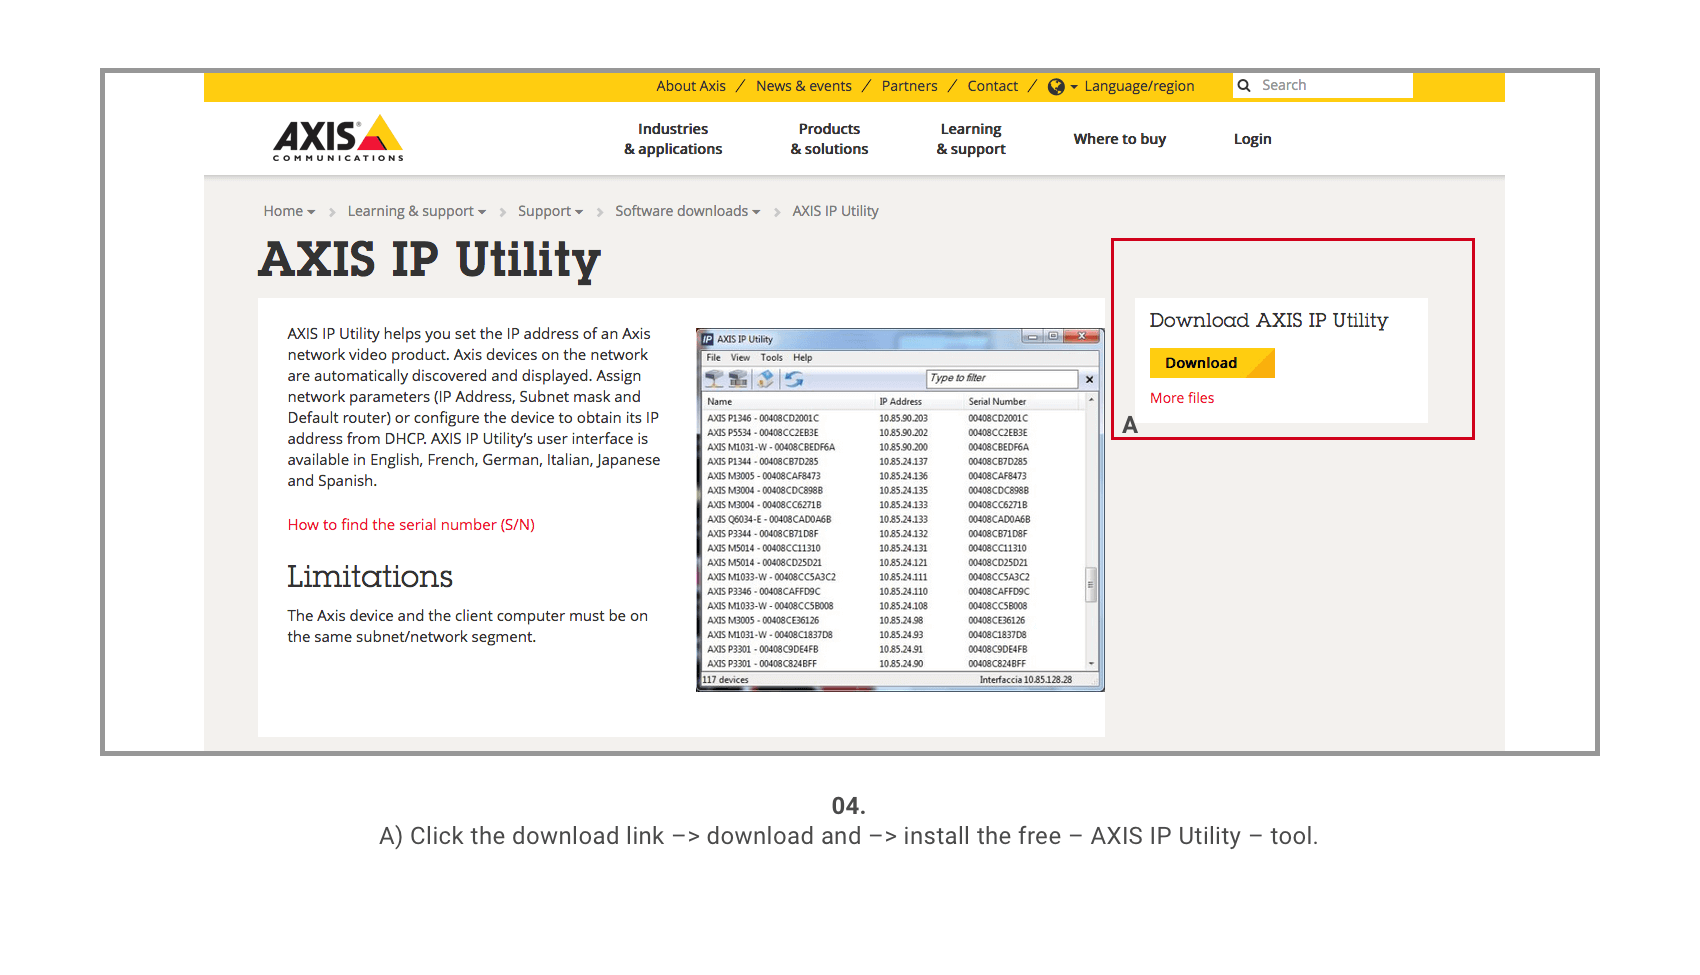Open the More files link

click(x=1182, y=398)
